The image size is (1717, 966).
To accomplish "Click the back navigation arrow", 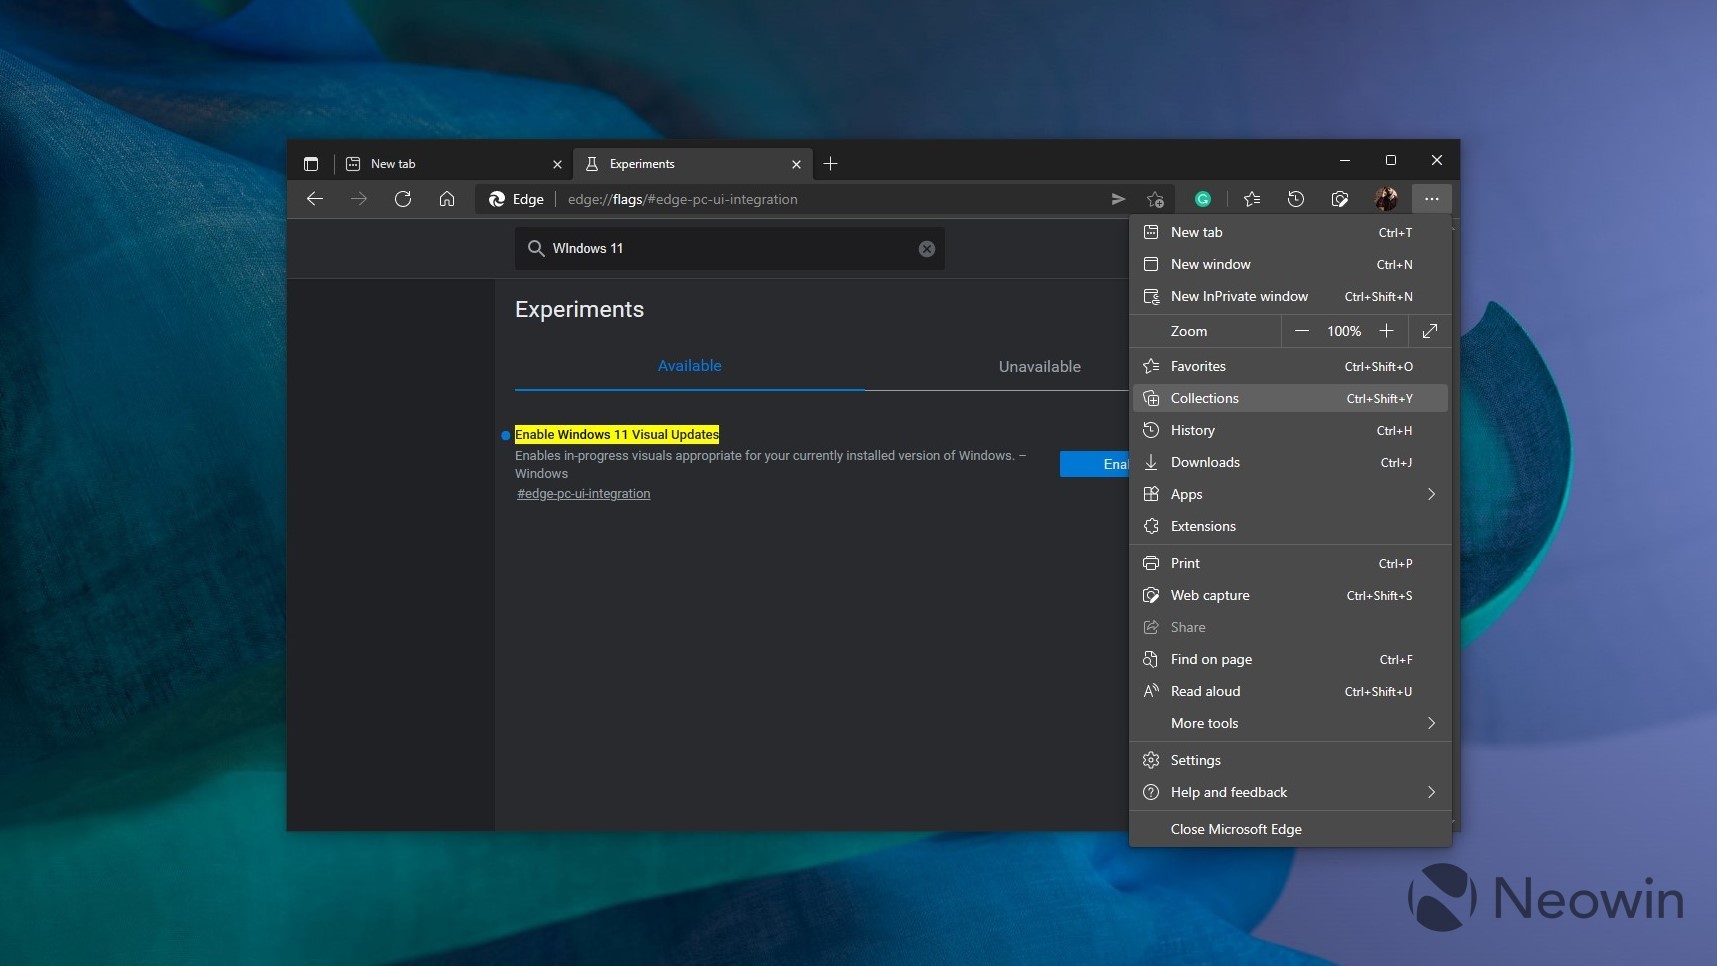I will (315, 199).
